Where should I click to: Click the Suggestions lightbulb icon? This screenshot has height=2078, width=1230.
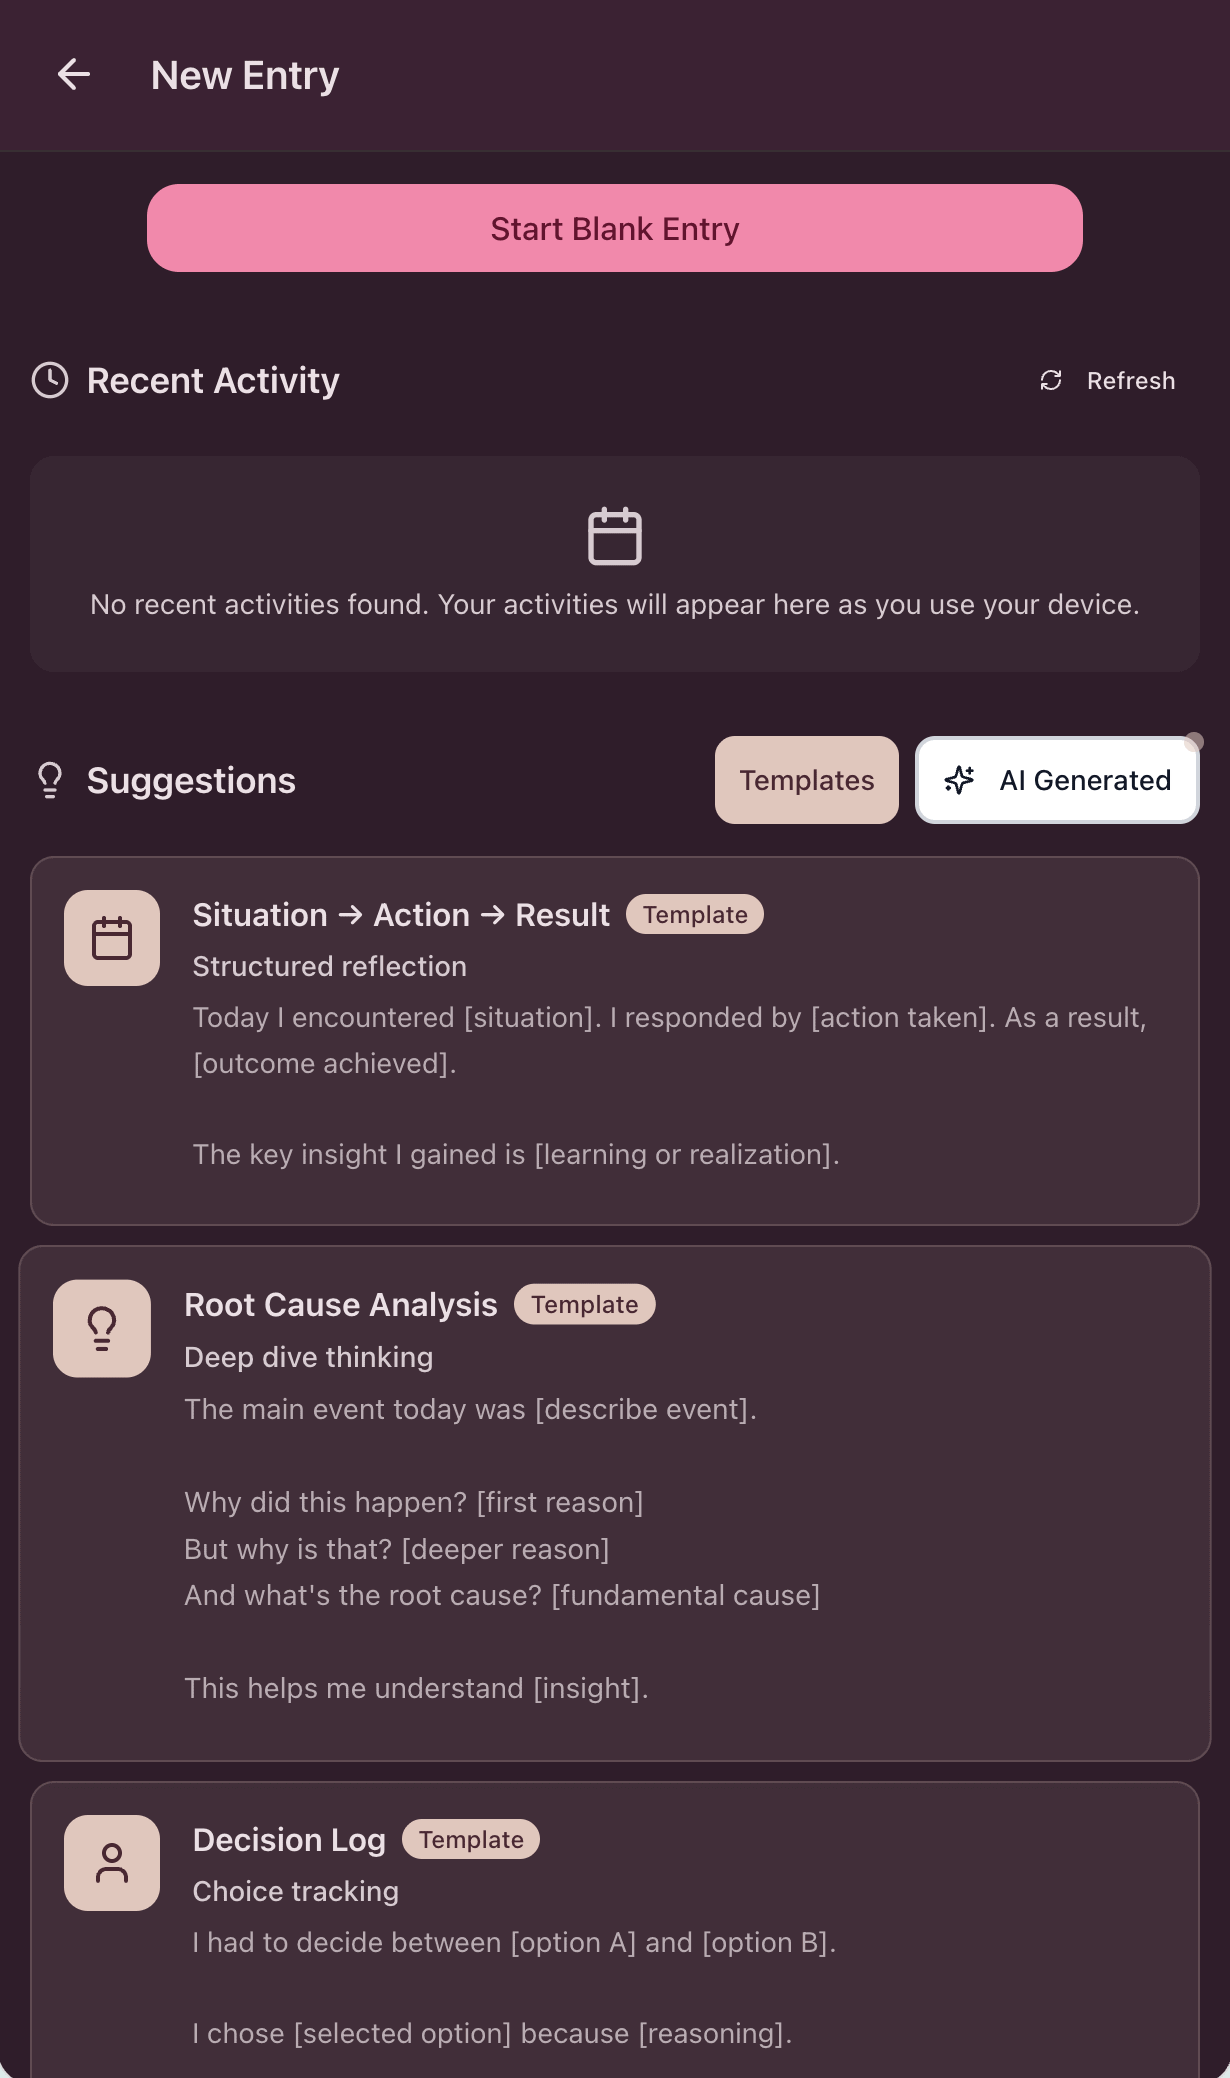(x=50, y=780)
